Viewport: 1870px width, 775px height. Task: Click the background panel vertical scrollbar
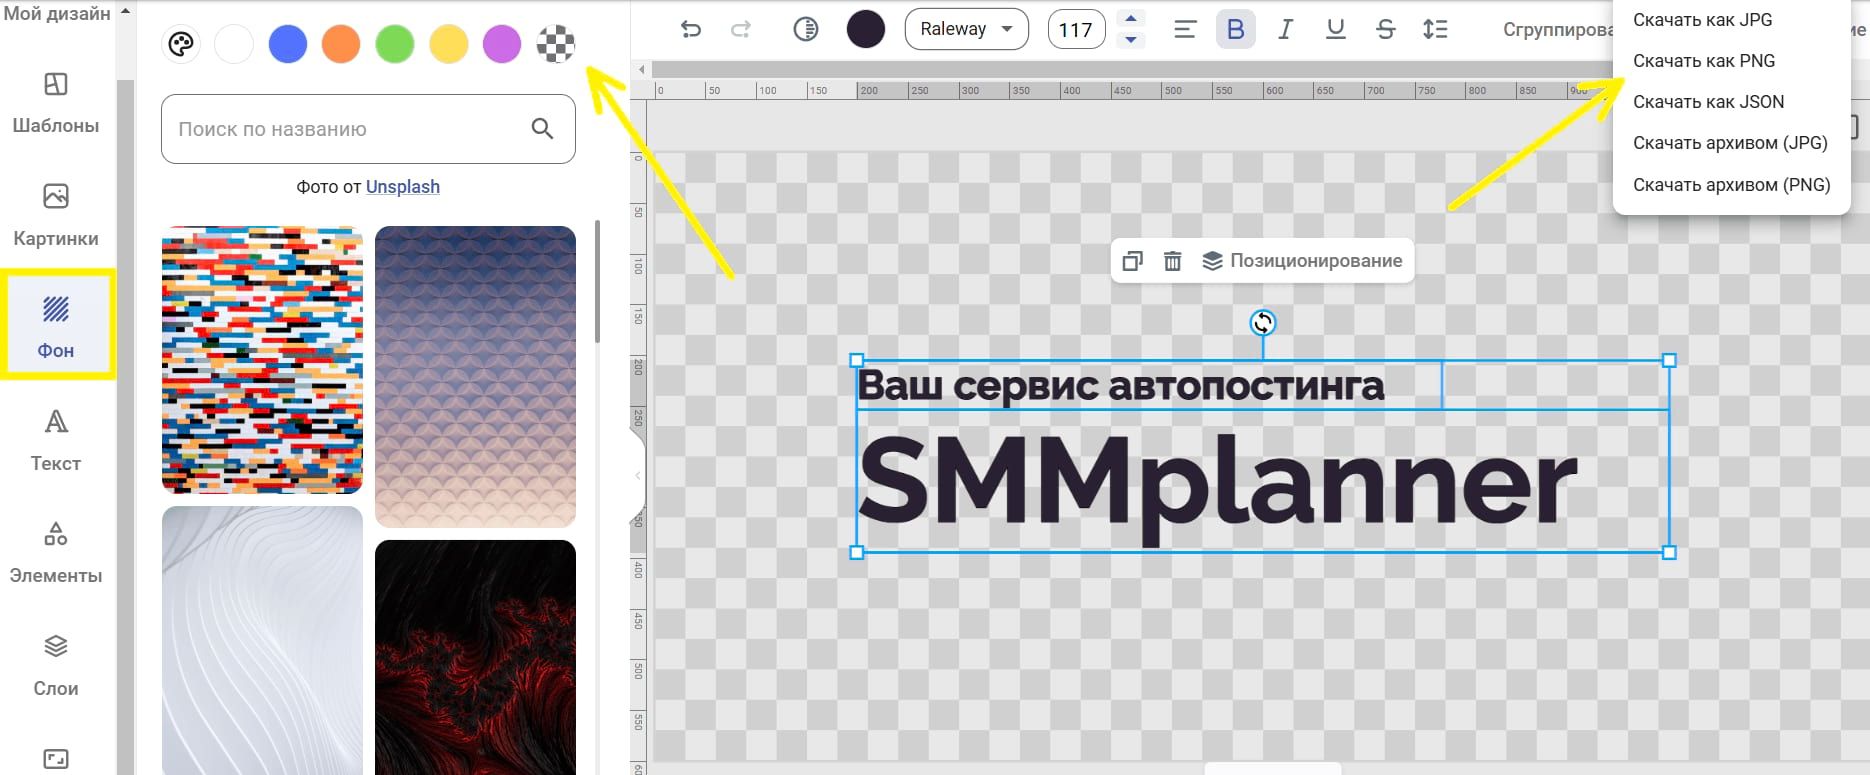tap(597, 282)
